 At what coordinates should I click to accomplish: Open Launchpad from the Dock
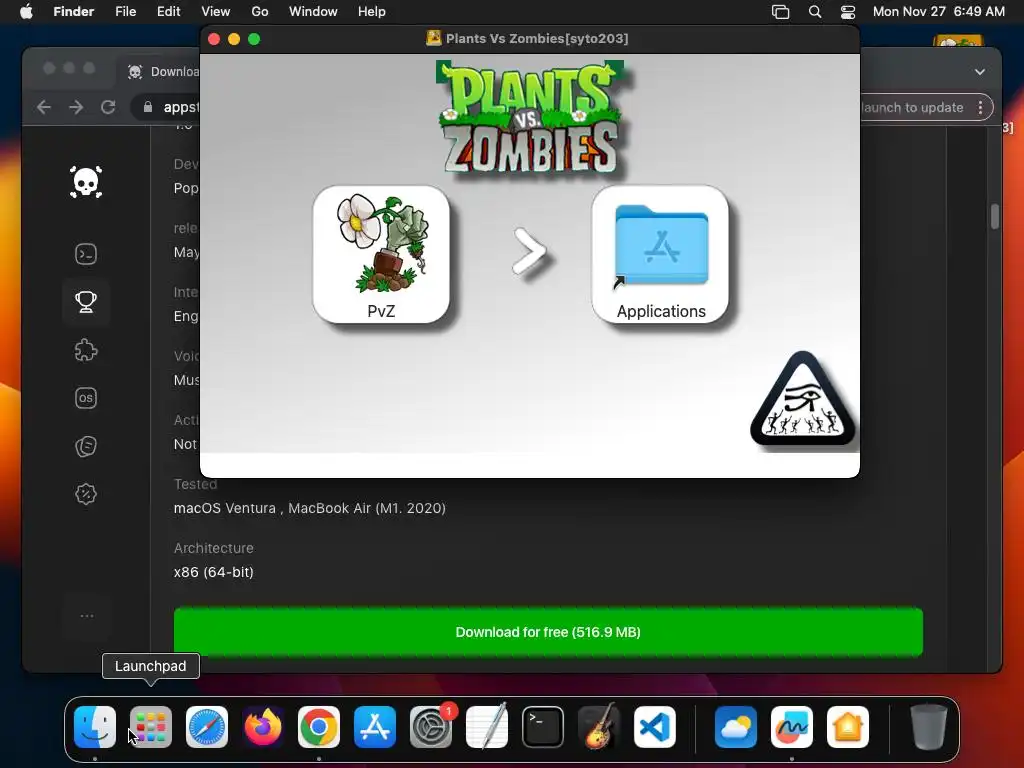(151, 727)
